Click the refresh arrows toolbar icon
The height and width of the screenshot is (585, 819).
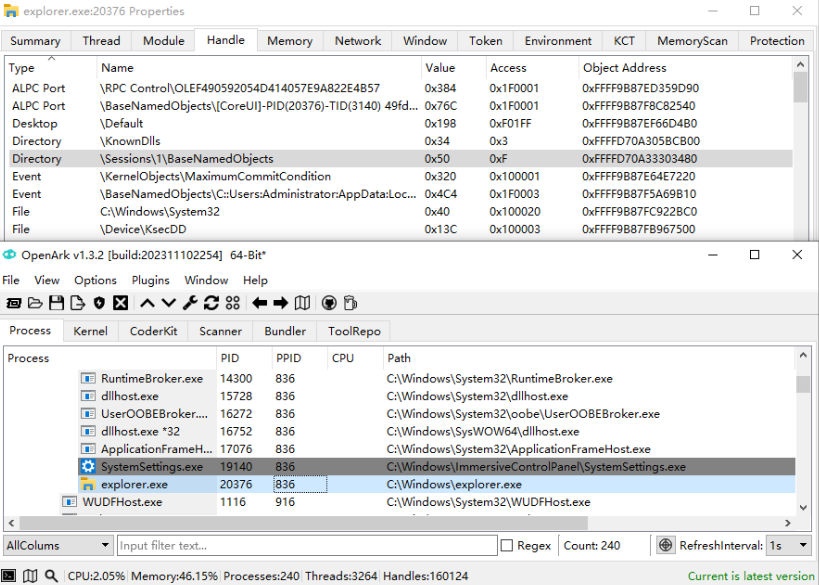[211, 303]
